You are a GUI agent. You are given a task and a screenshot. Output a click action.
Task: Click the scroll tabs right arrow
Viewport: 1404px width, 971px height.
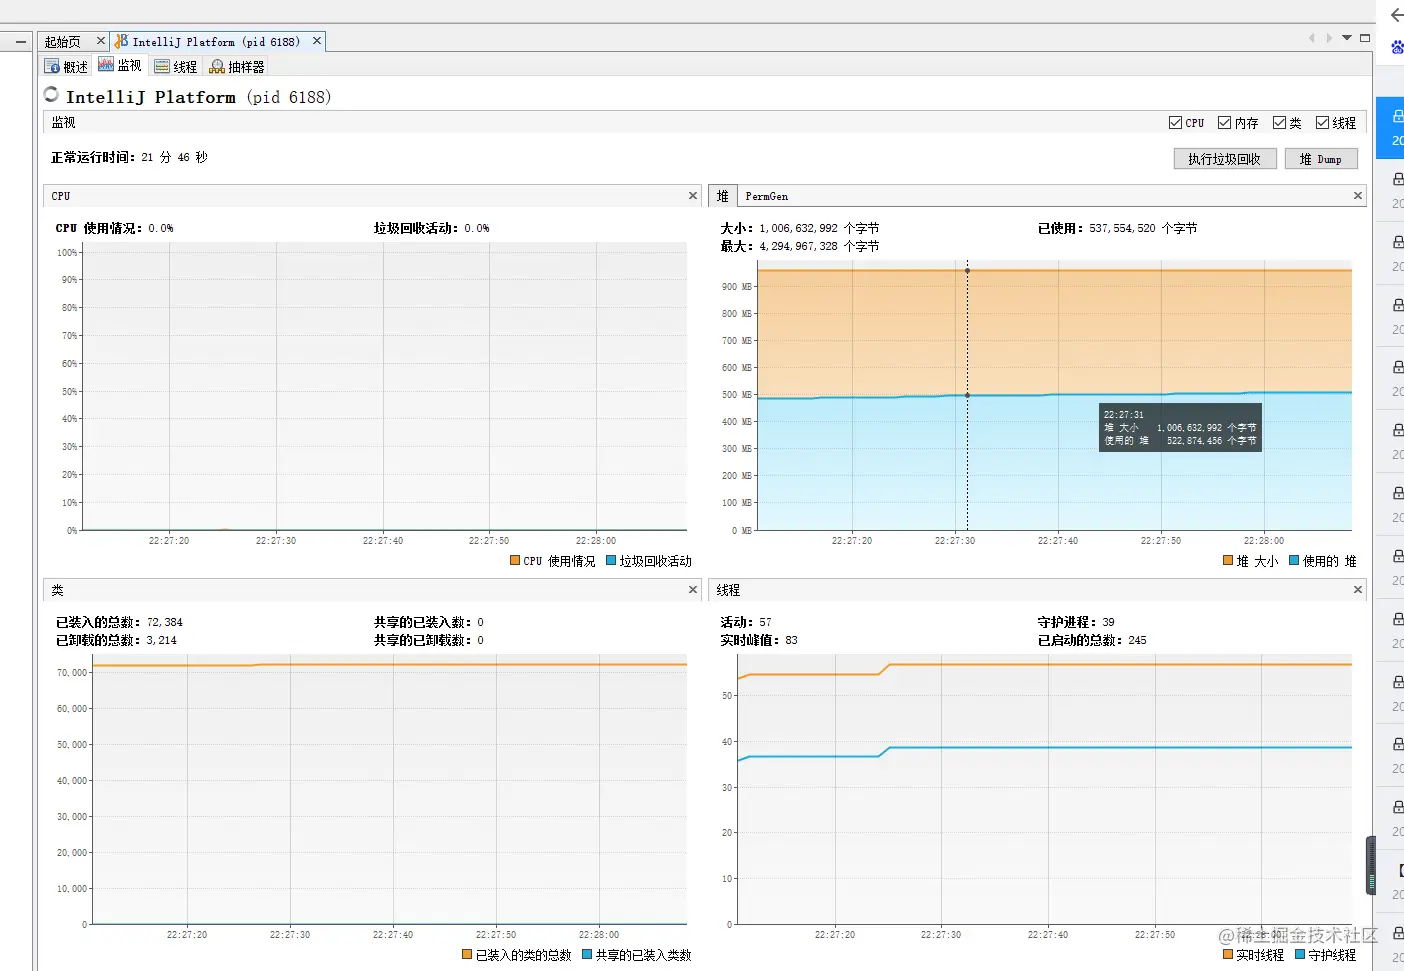coord(1329,38)
